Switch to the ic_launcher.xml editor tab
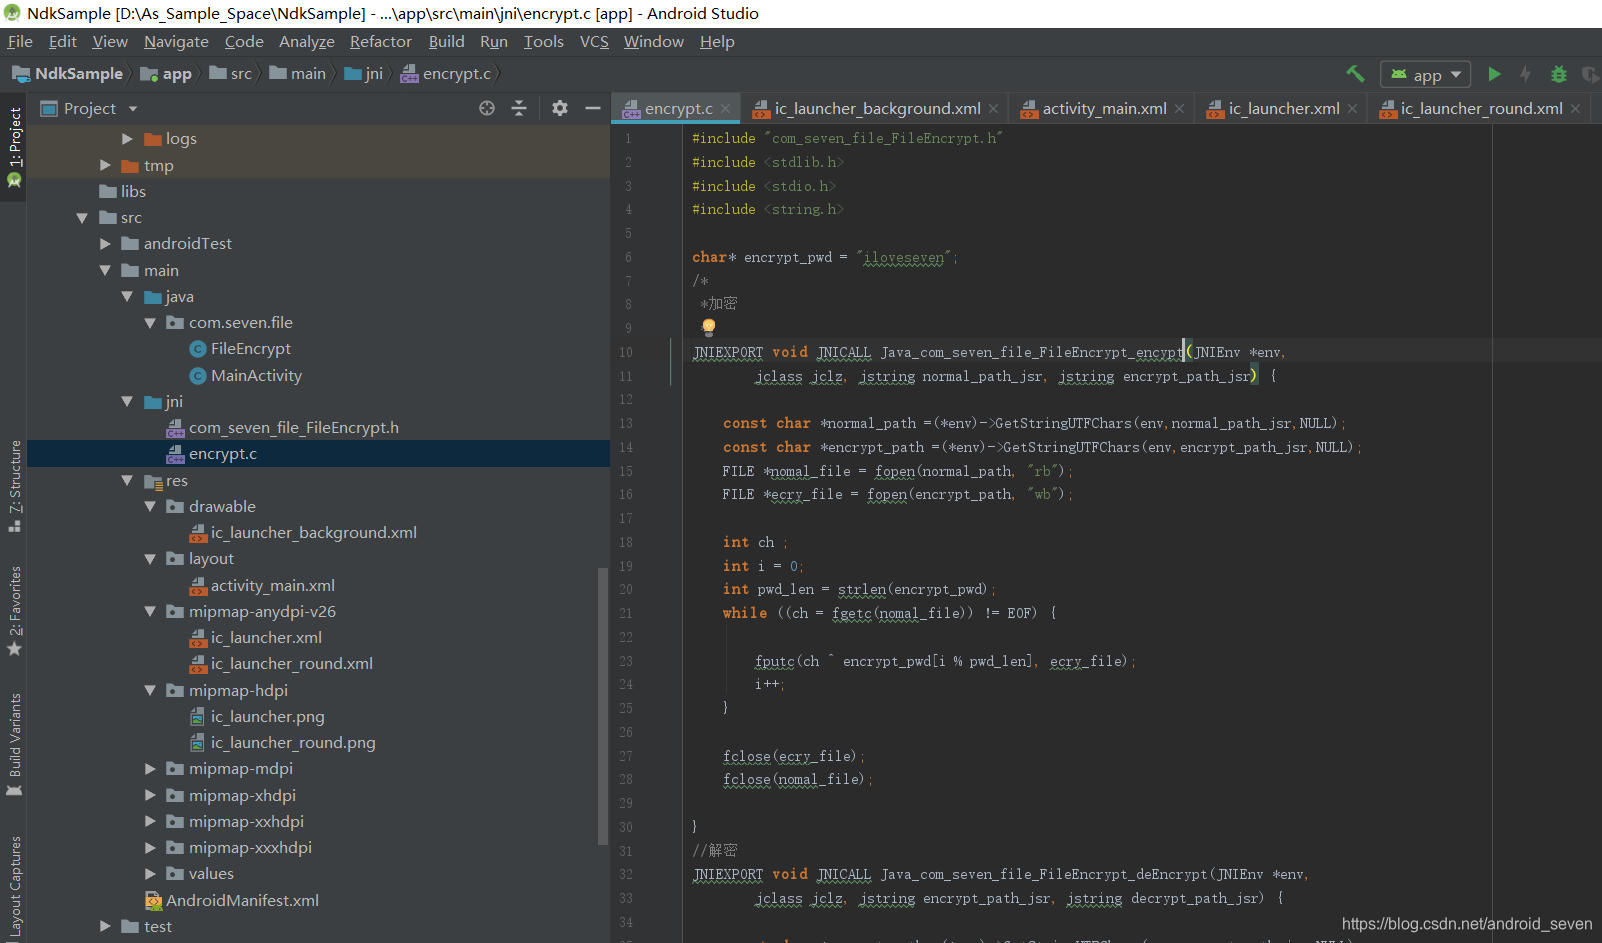The width and height of the screenshot is (1602, 943). coord(1283,108)
